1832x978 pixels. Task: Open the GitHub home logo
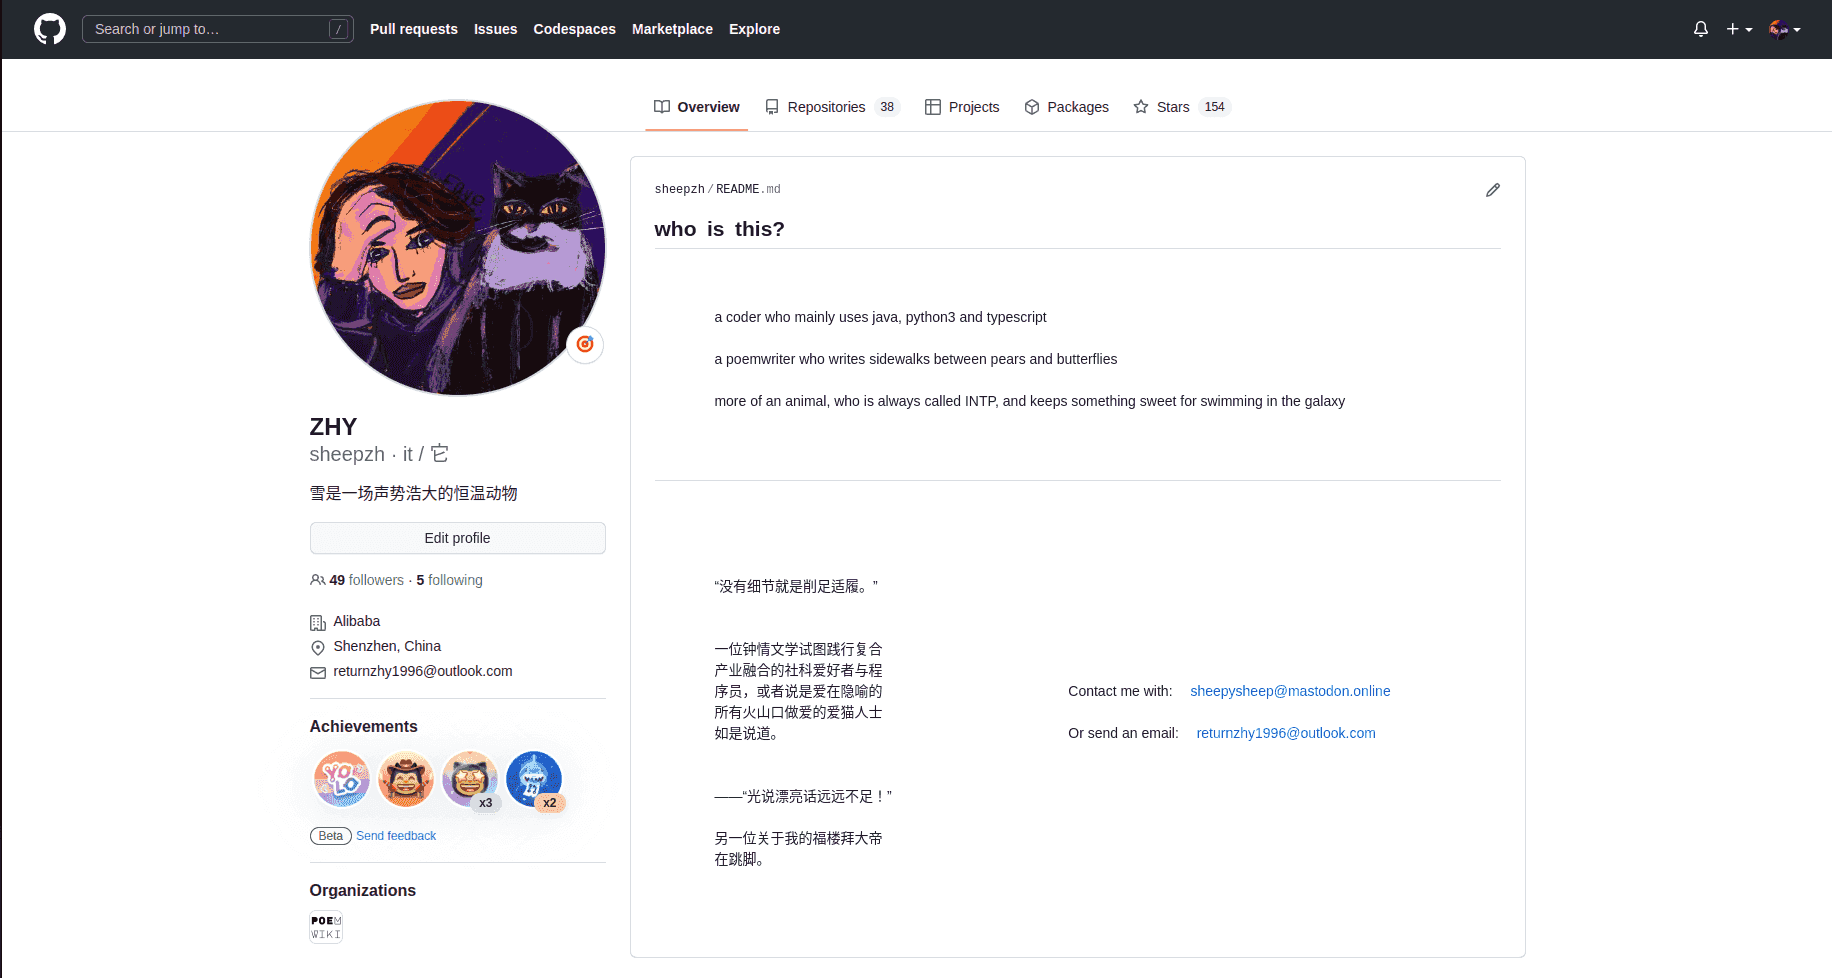(50, 29)
